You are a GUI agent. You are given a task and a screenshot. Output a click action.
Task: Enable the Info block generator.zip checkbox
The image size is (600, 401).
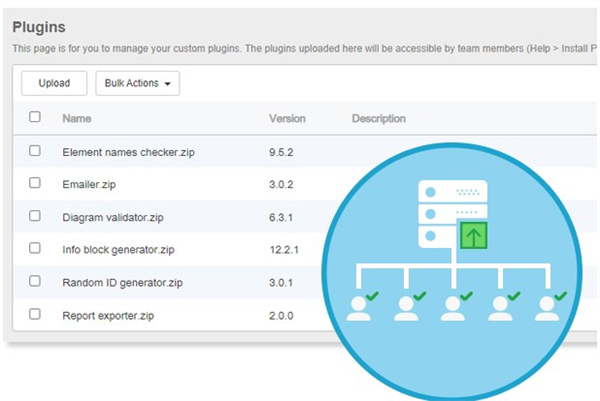coord(35,248)
